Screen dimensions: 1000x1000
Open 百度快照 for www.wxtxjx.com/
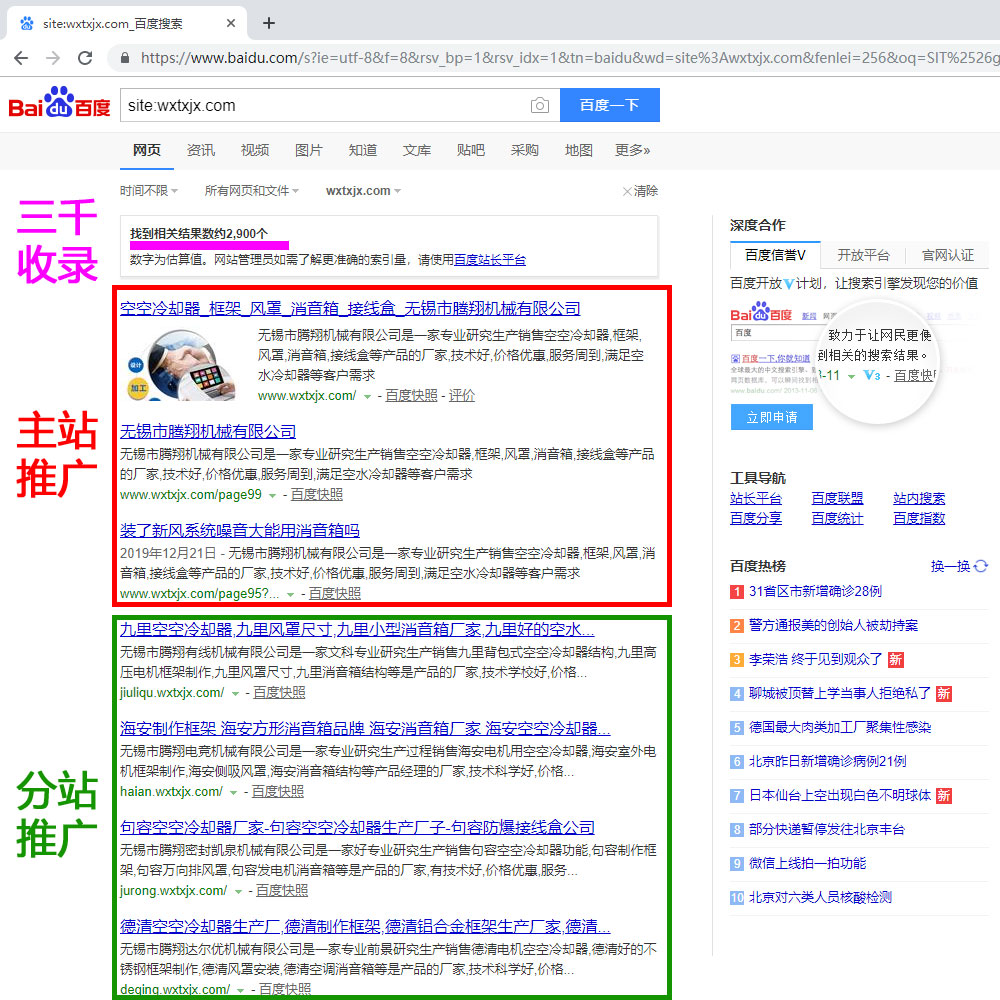tap(411, 395)
